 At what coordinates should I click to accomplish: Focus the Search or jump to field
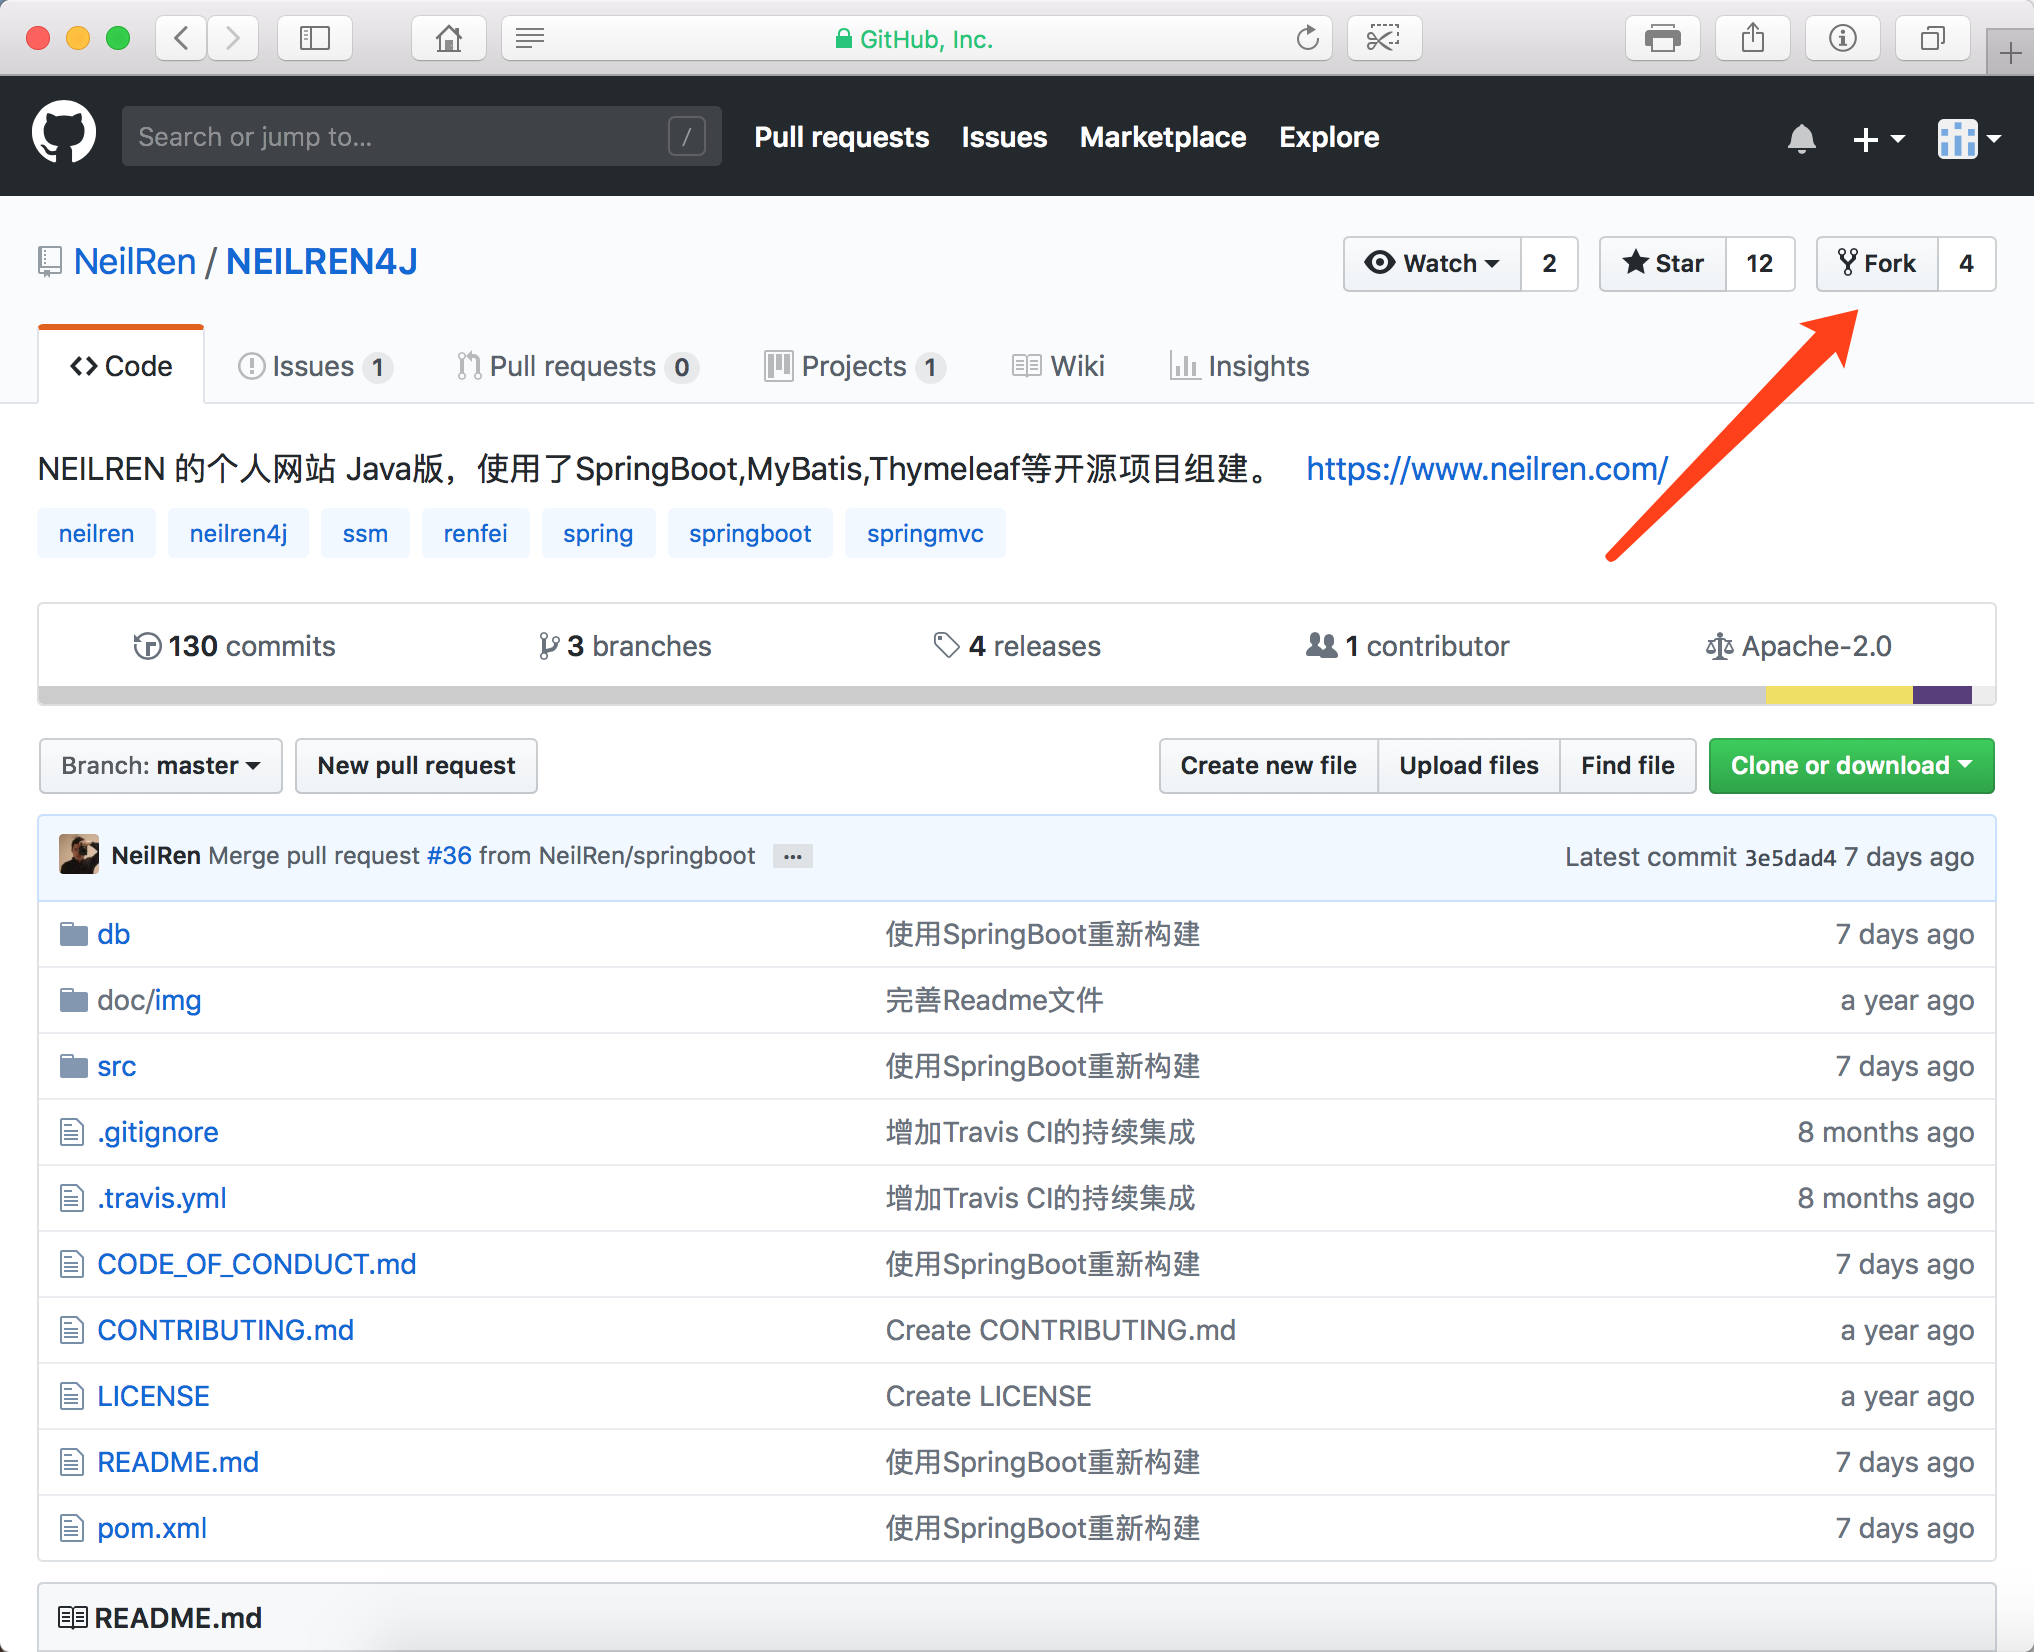point(421,136)
